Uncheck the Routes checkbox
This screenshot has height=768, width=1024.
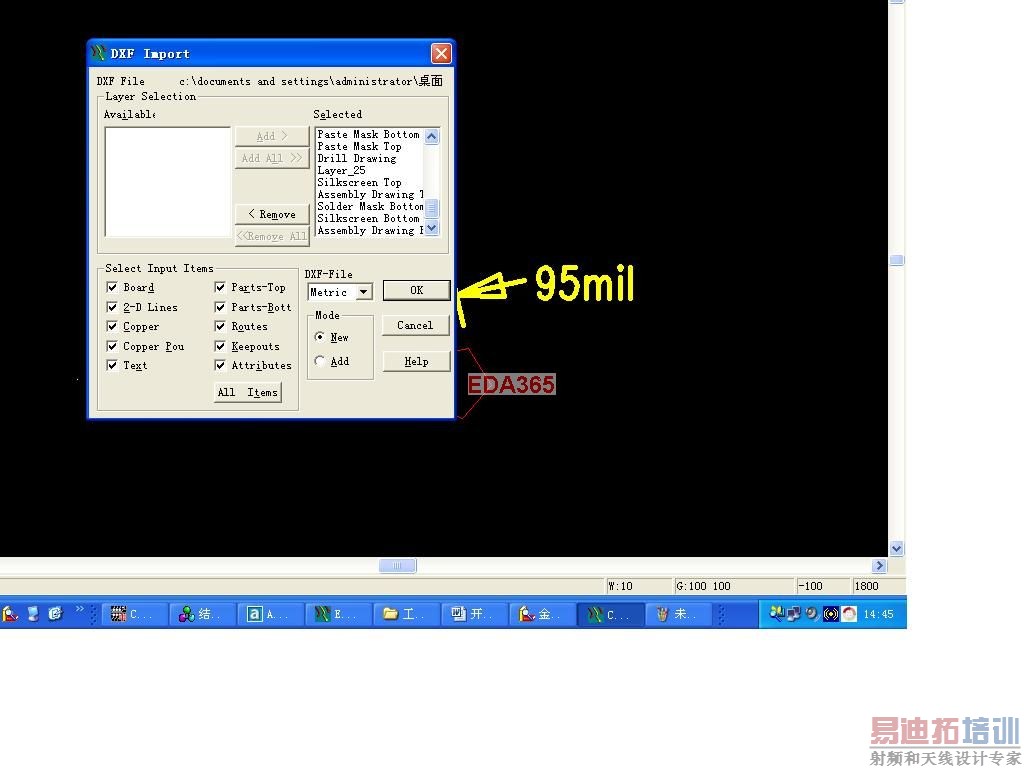(220, 327)
